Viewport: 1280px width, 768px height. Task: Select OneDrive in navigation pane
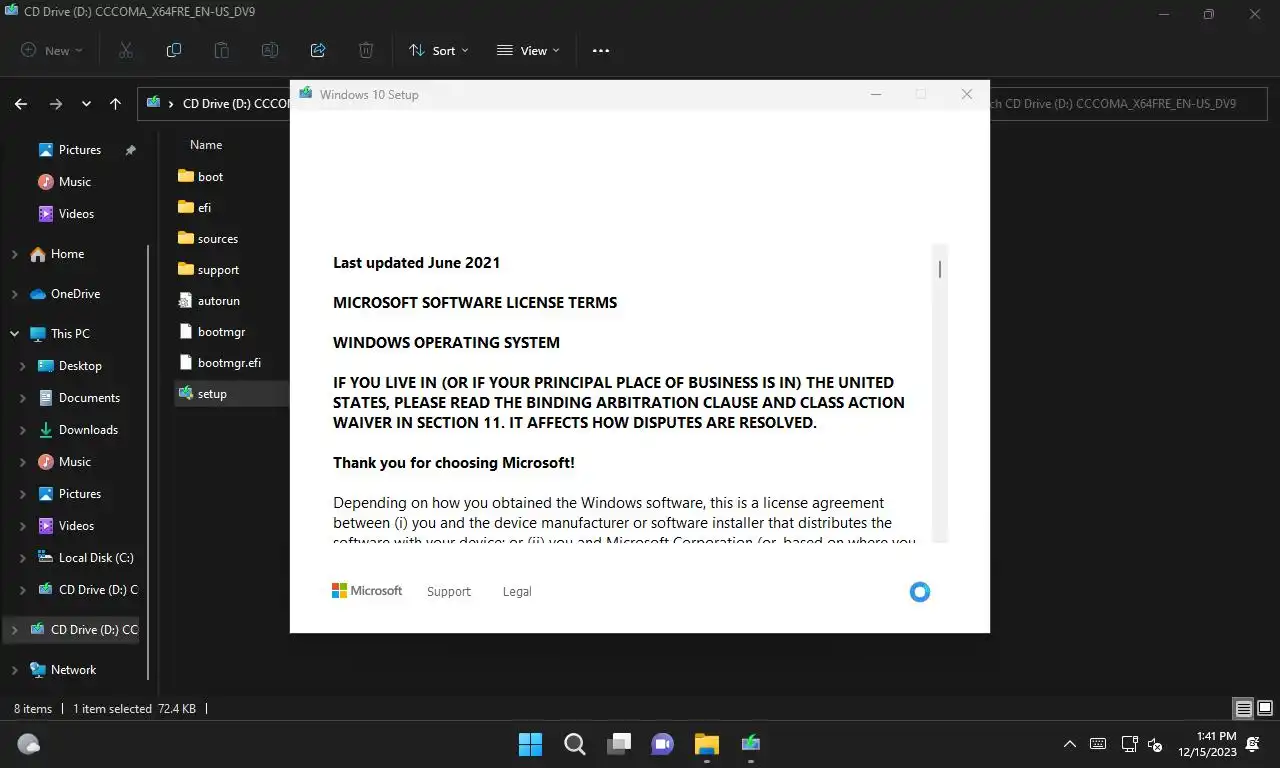(75, 294)
